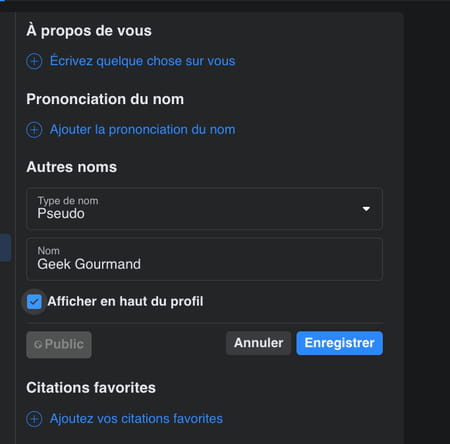Click the Citations favorites section heading
Image resolution: width=450 pixels, height=444 pixels.
pos(91,388)
